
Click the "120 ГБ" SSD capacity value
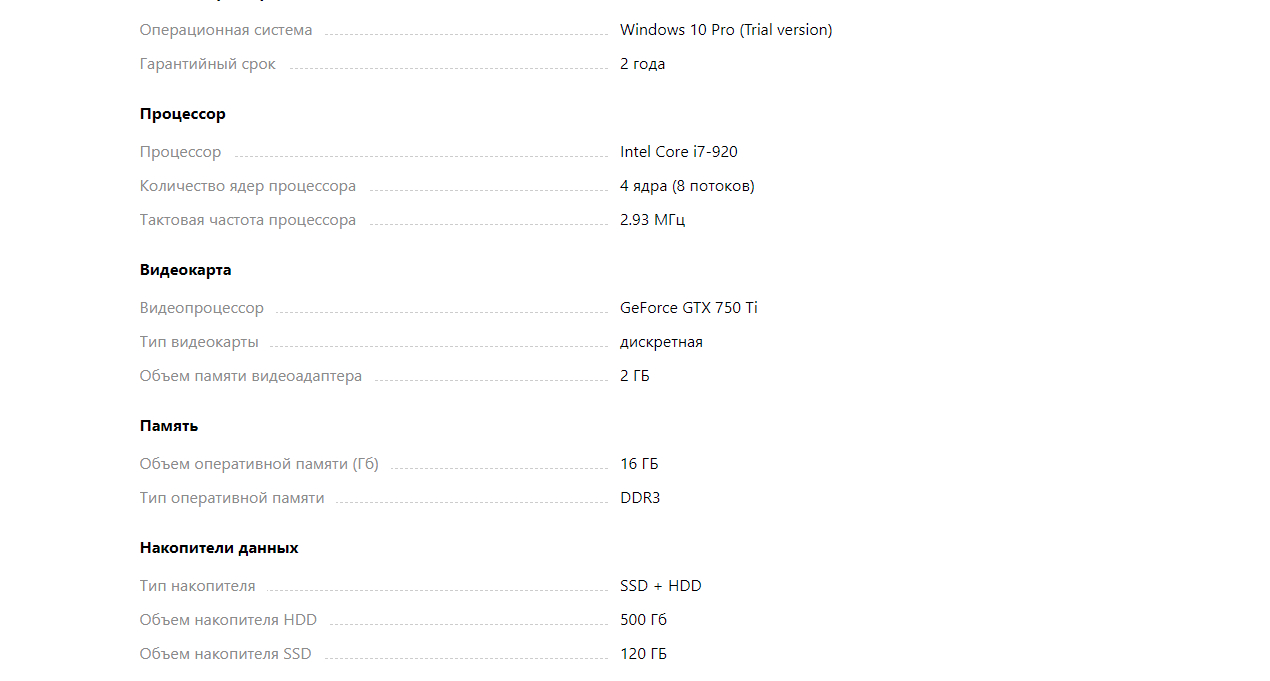pyautogui.click(x=643, y=654)
